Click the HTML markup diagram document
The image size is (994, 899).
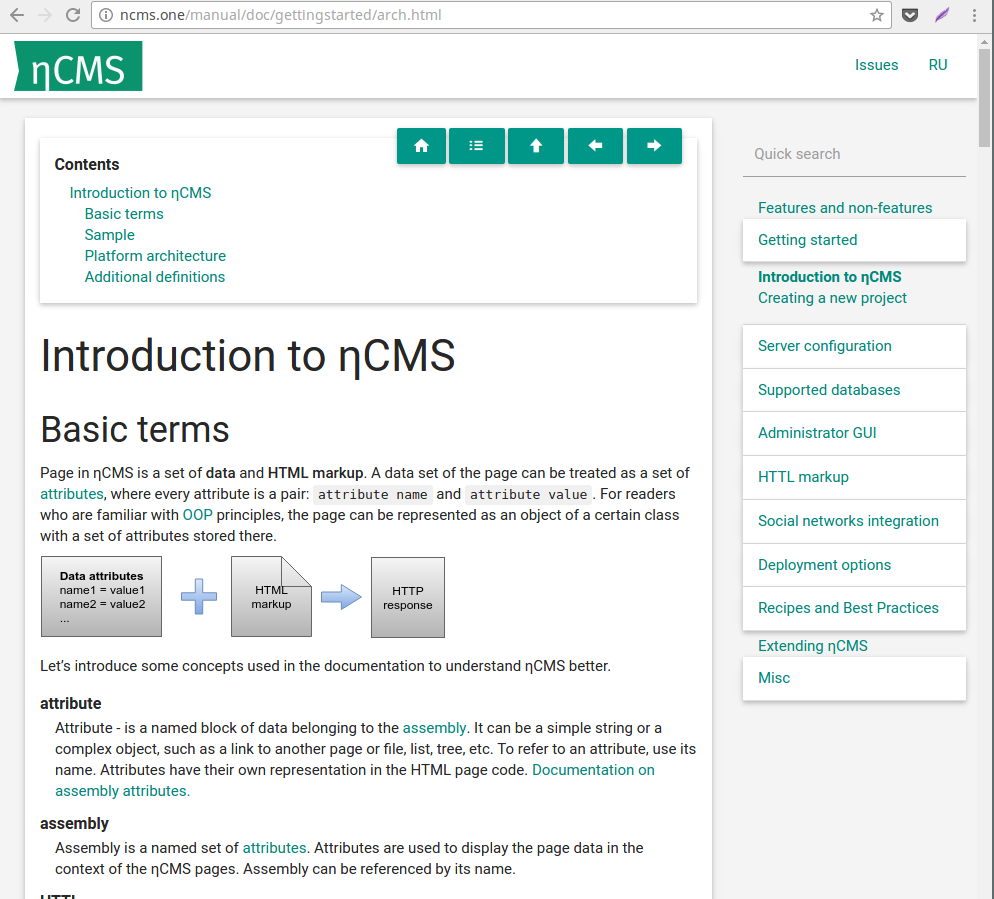pyautogui.click(x=271, y=597)
